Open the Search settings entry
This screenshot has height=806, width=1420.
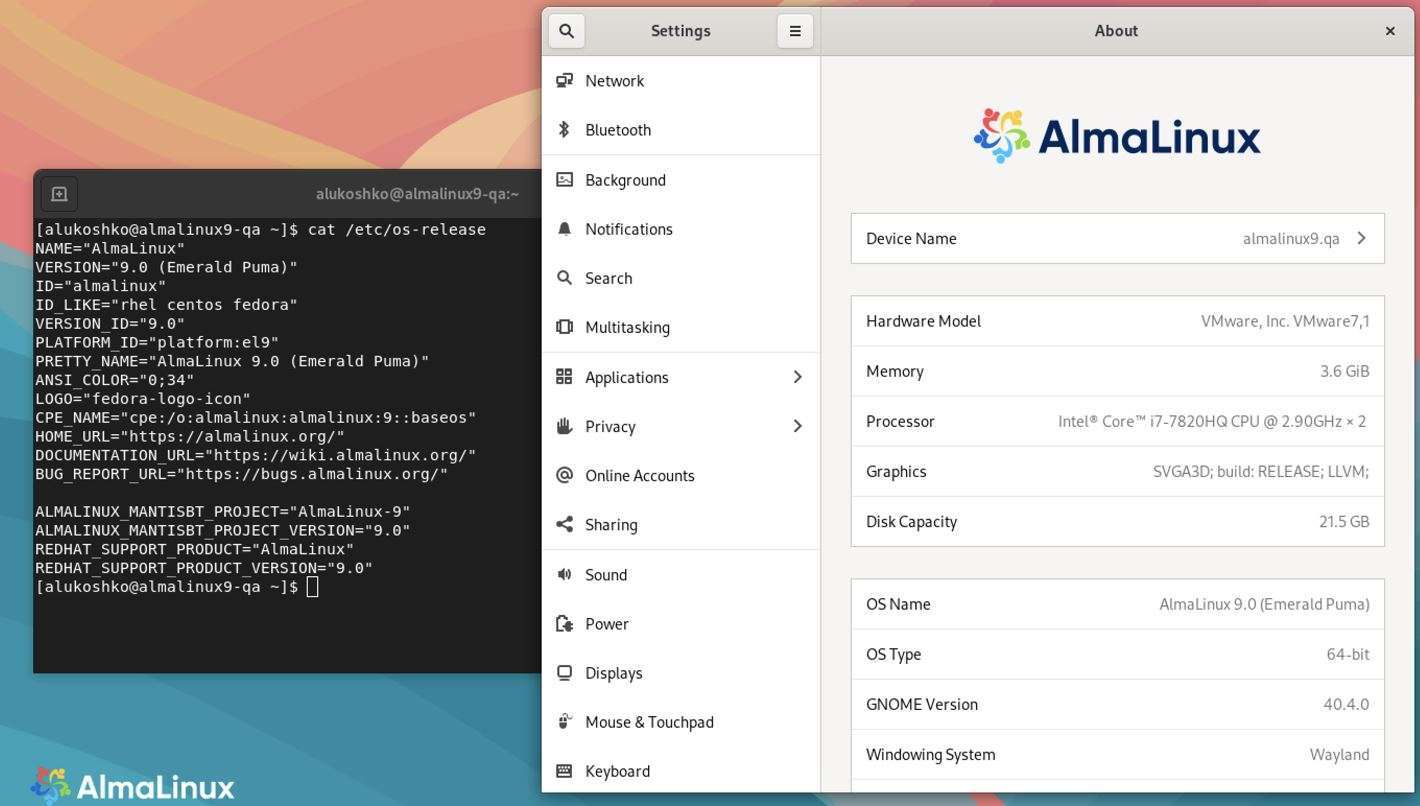pyautogui.click(x=609, y=277)
